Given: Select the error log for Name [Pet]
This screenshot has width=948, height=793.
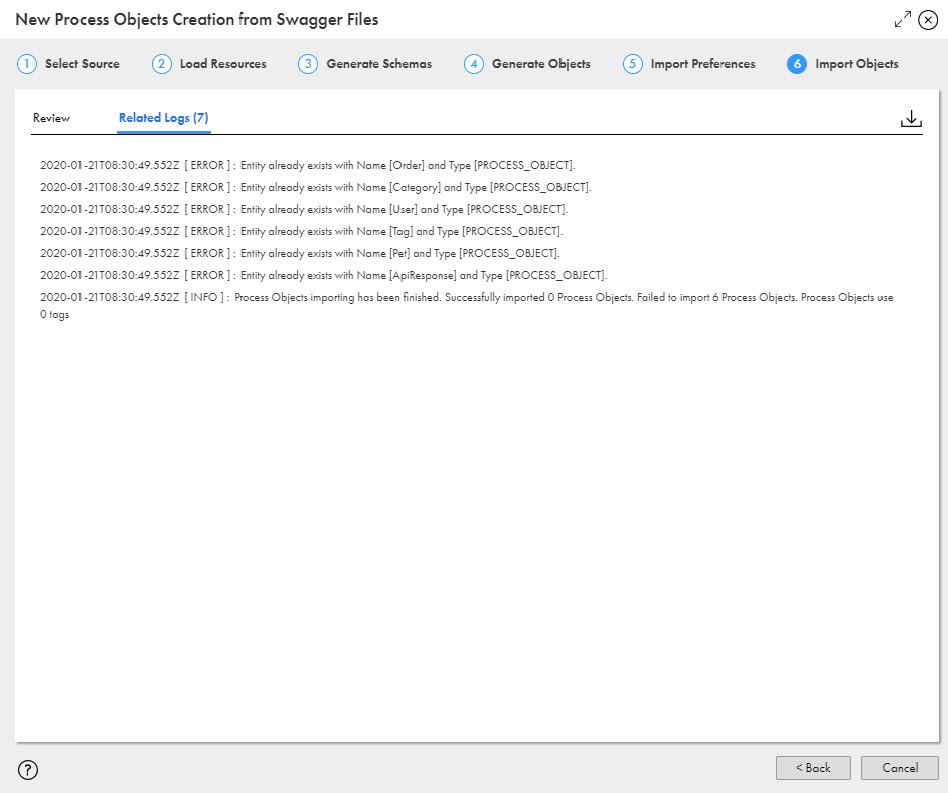Looking at the screenshot, I should click(x=300, y=253).
